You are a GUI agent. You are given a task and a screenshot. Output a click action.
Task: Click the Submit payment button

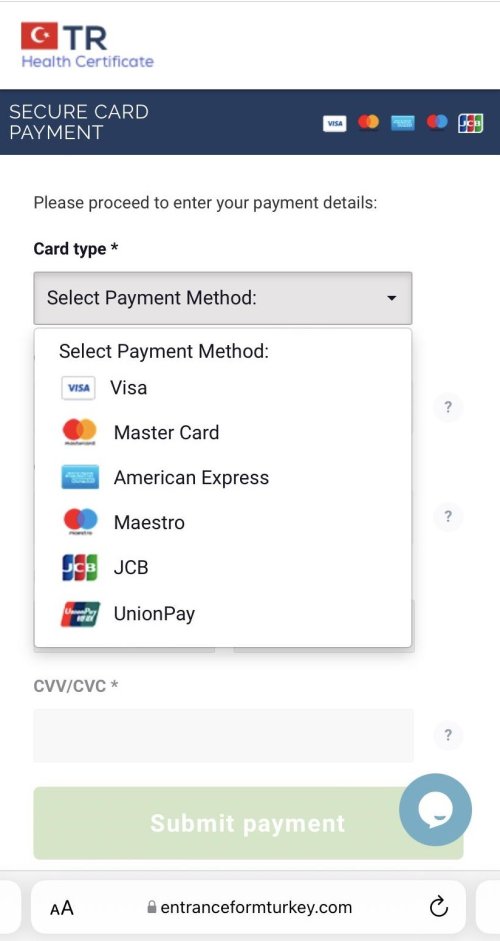248,823
